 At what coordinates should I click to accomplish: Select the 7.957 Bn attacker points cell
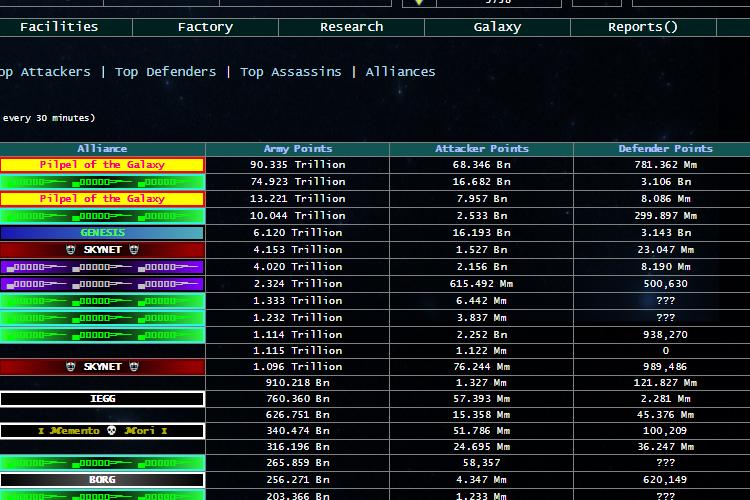pos(482,199)
